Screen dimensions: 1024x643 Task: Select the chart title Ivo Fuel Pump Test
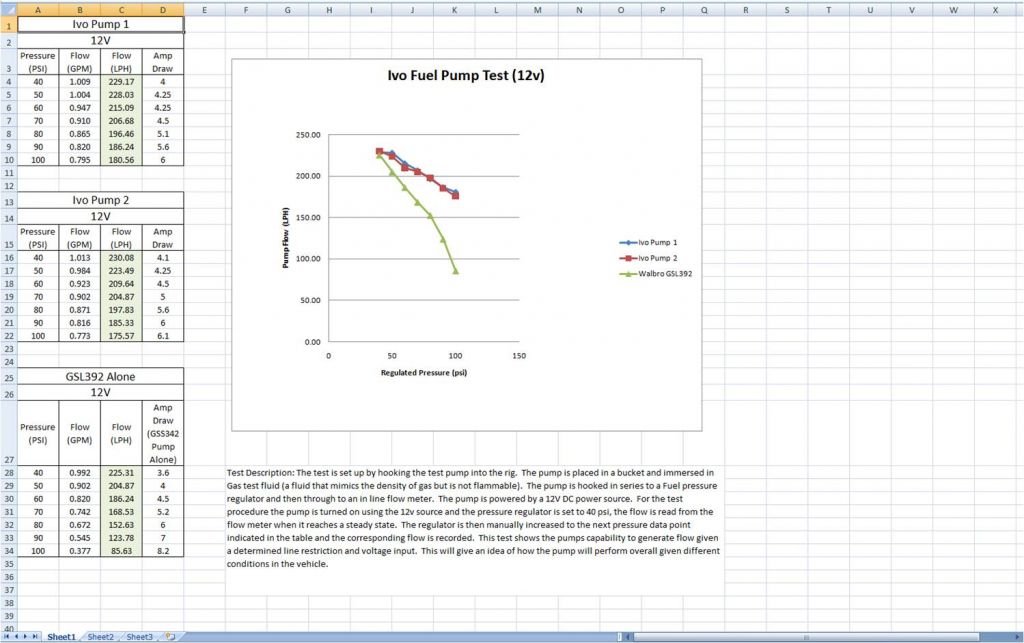[458, 76]
